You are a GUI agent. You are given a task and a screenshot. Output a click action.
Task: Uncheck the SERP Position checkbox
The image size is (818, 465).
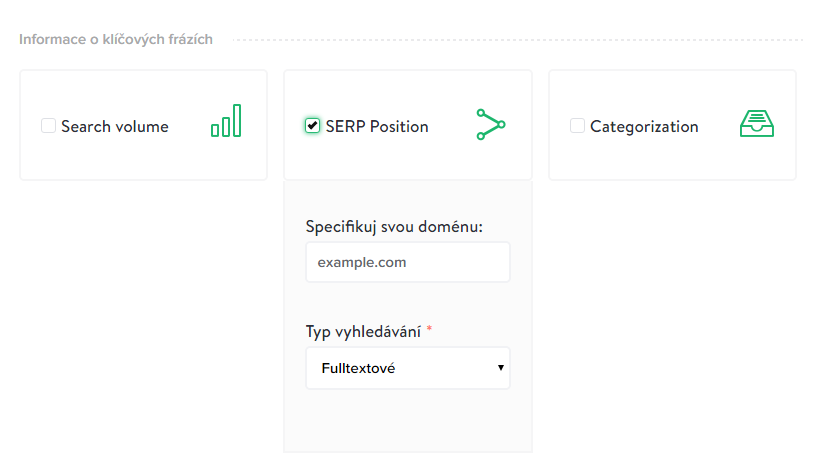click(x=312, y=126)
